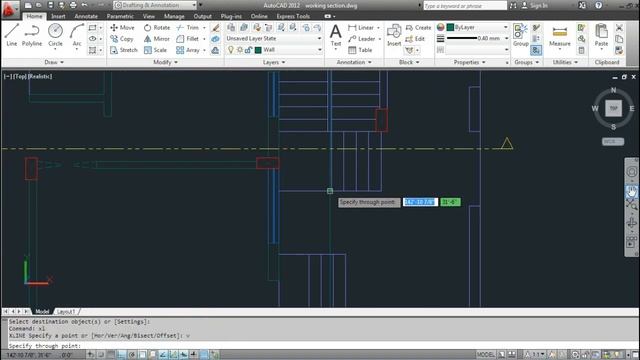
Task: Expand the Annotation panel
Action: tap(354, 62)
